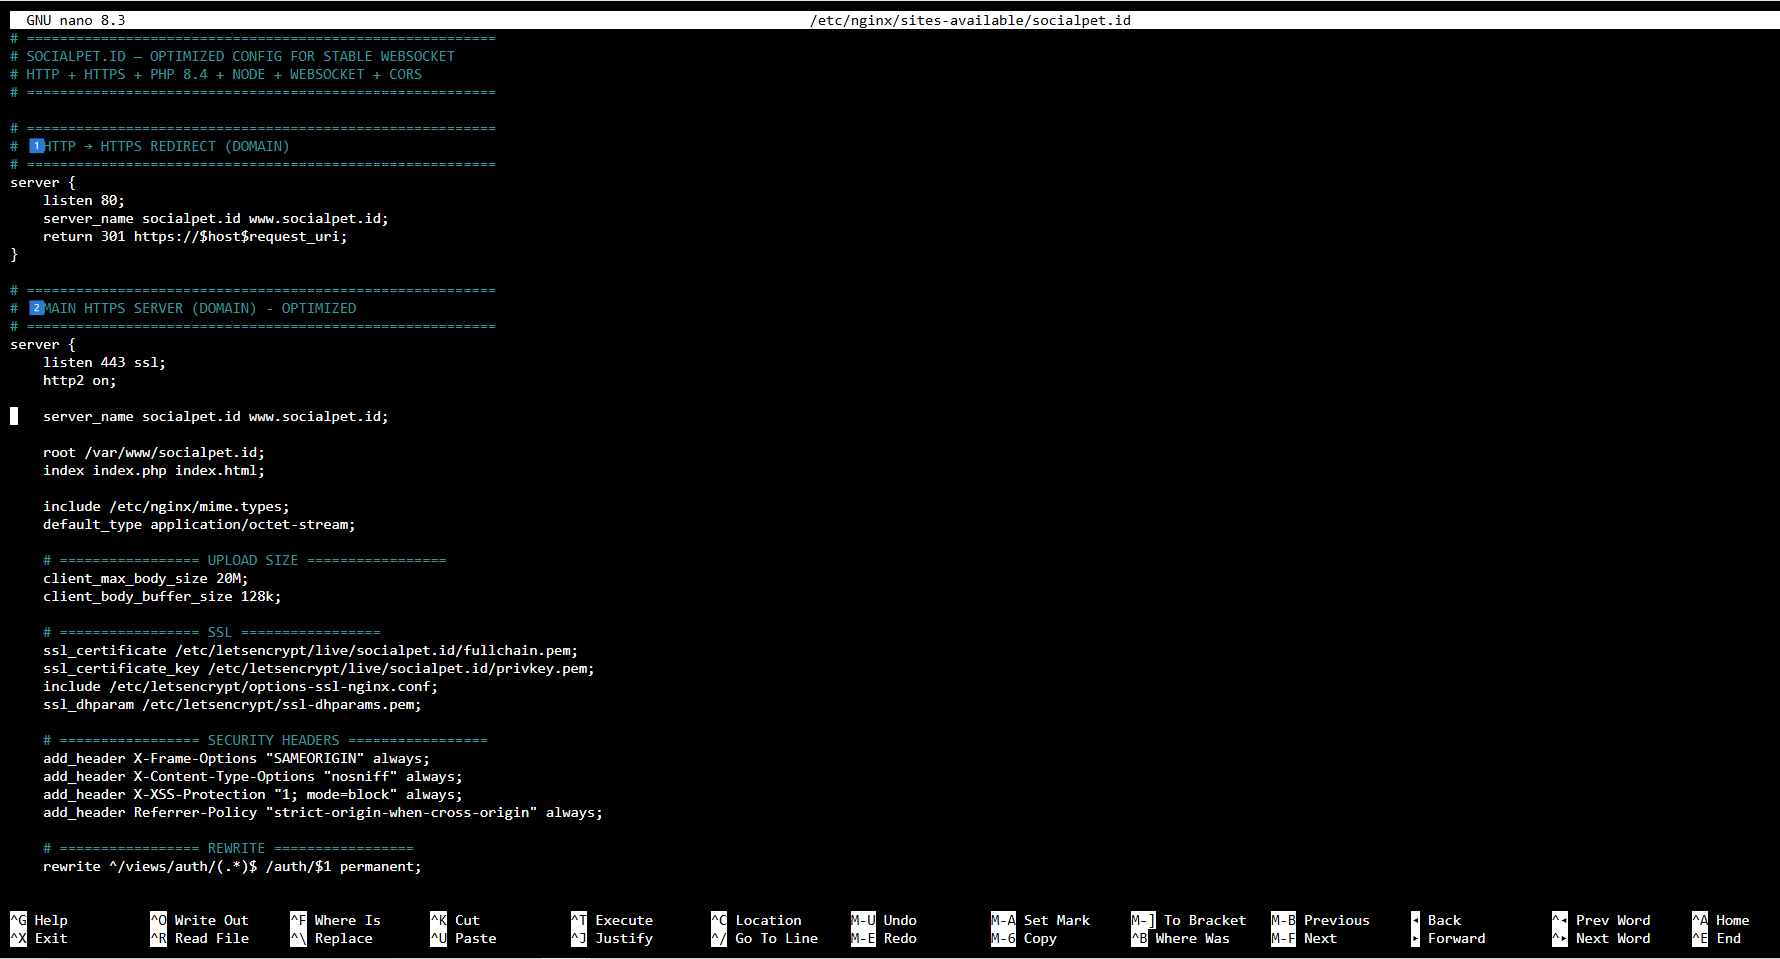This screenshot has width=1780, height=959.
Task: Click the ^X Exit shortcut
Action: click(x=39, y=938)
